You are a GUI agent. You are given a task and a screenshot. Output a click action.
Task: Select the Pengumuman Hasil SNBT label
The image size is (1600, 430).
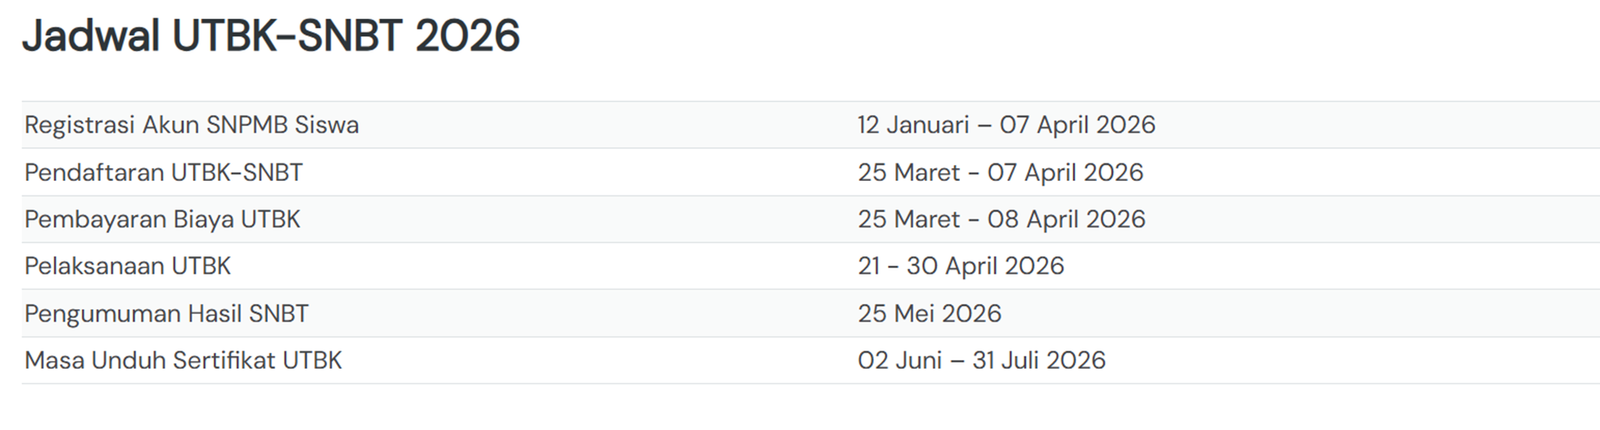tap(166, 313)
